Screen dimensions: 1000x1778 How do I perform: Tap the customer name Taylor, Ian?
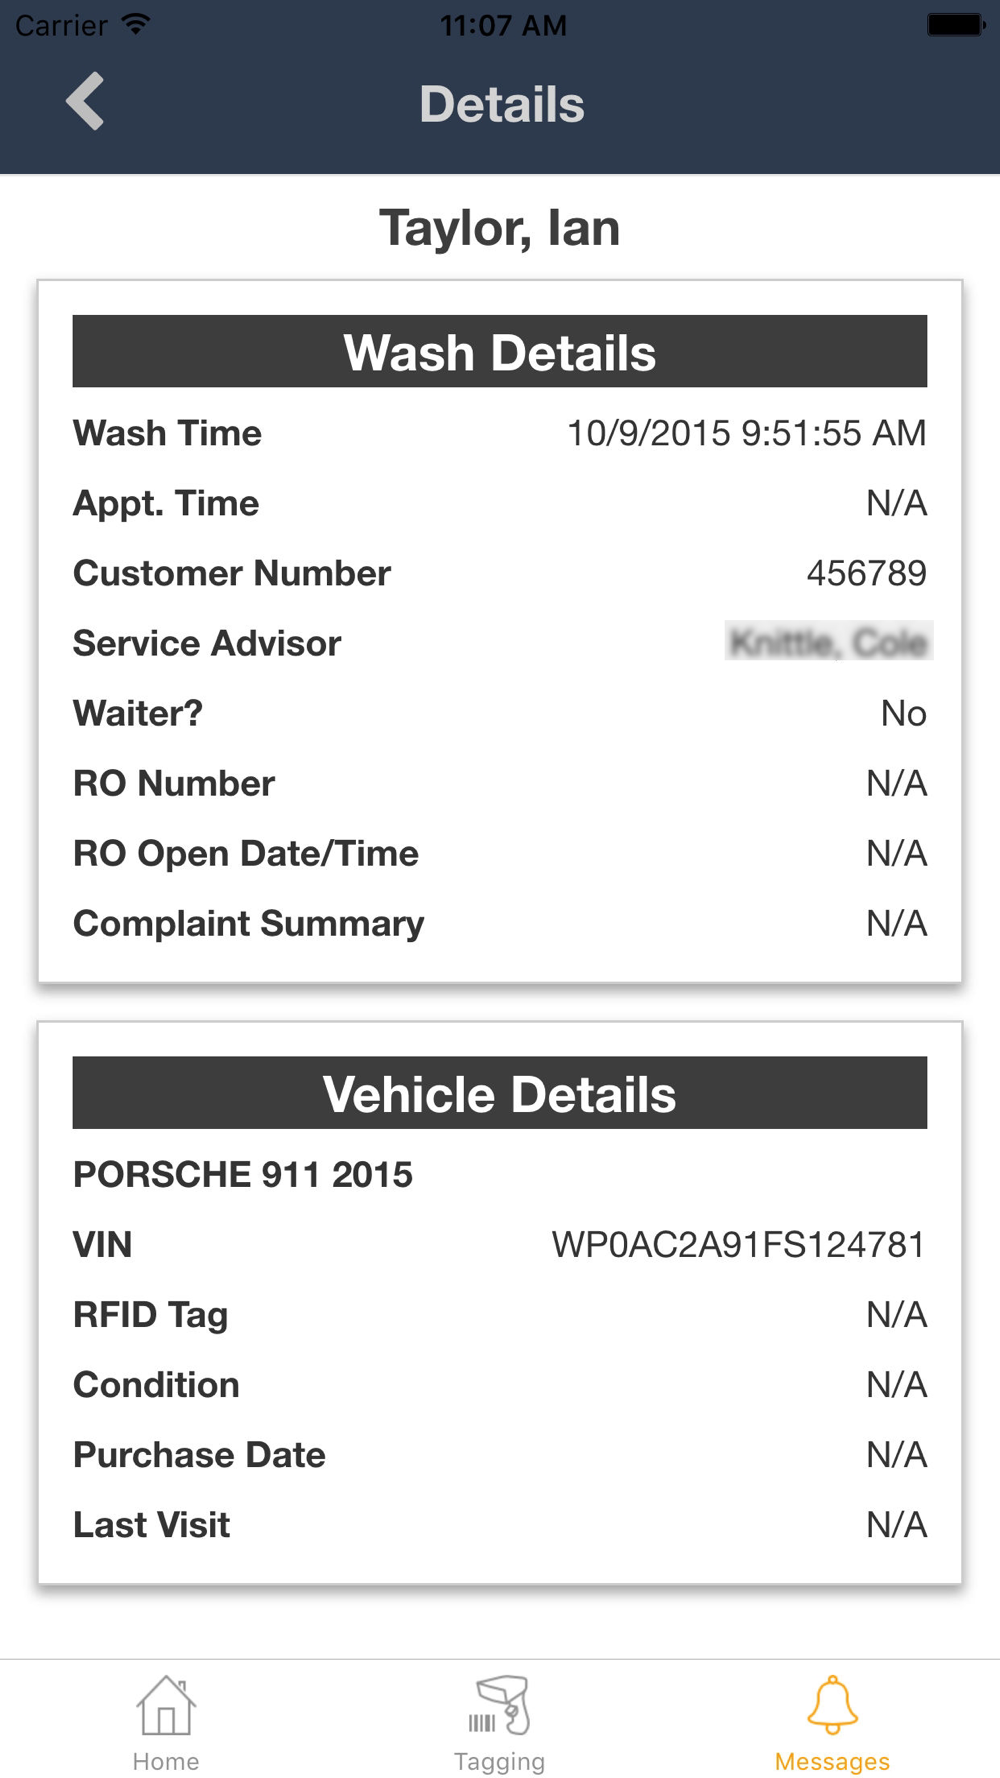point(500,228)
